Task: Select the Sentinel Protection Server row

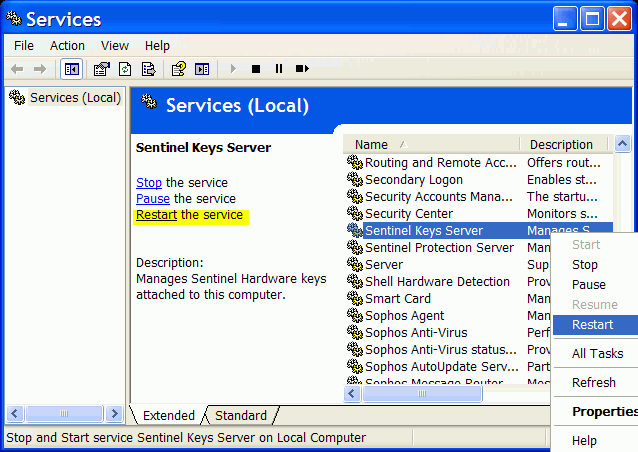Action: point(448,247)
